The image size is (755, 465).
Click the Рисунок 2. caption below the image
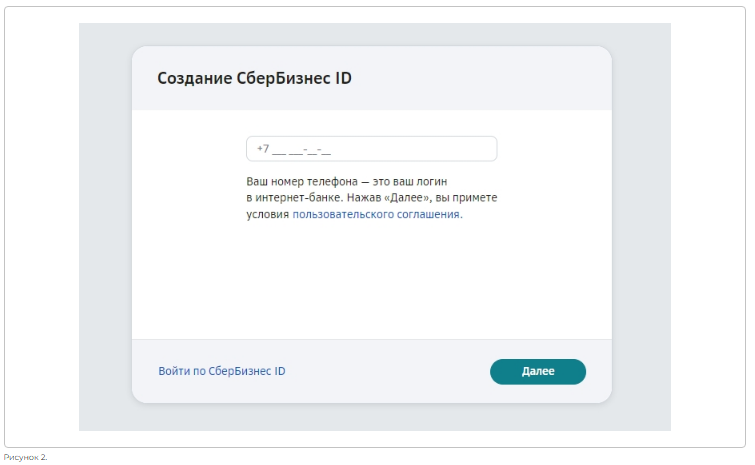point(26,457)
